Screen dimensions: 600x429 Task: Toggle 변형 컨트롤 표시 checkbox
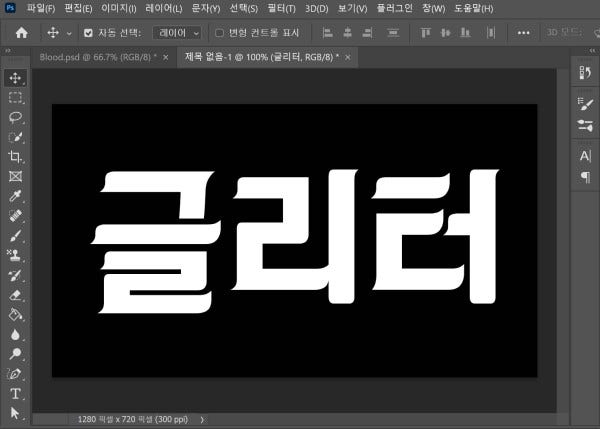pyautogui.click(x=219, y=33)
